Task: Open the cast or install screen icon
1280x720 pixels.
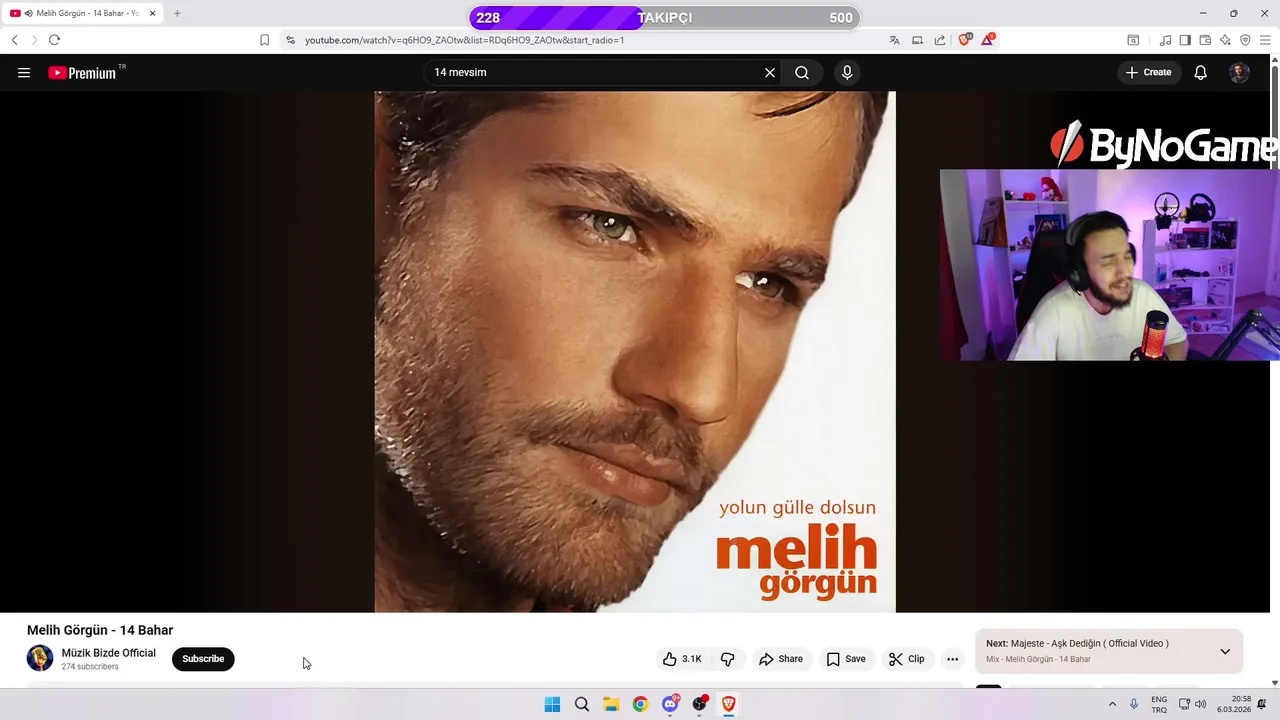Action: click(x=917, y=40)
